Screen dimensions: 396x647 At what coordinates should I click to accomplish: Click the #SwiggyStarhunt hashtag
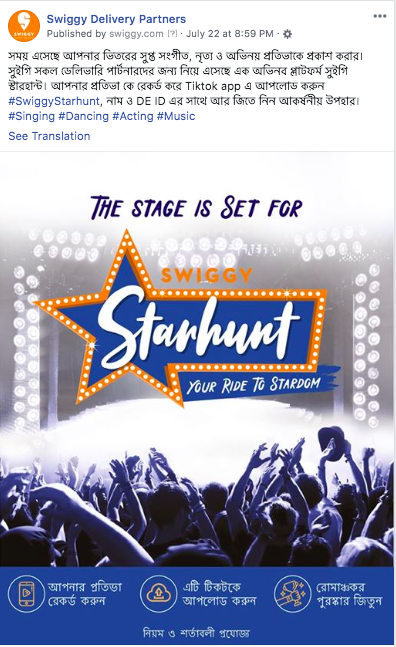tap(54, 101)
